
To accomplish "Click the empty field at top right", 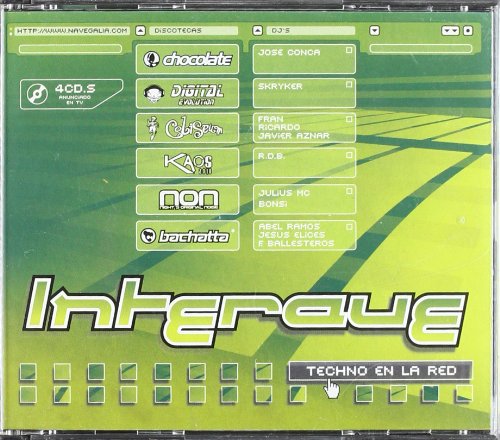I will pyautogui.click(x=421, y=49).
